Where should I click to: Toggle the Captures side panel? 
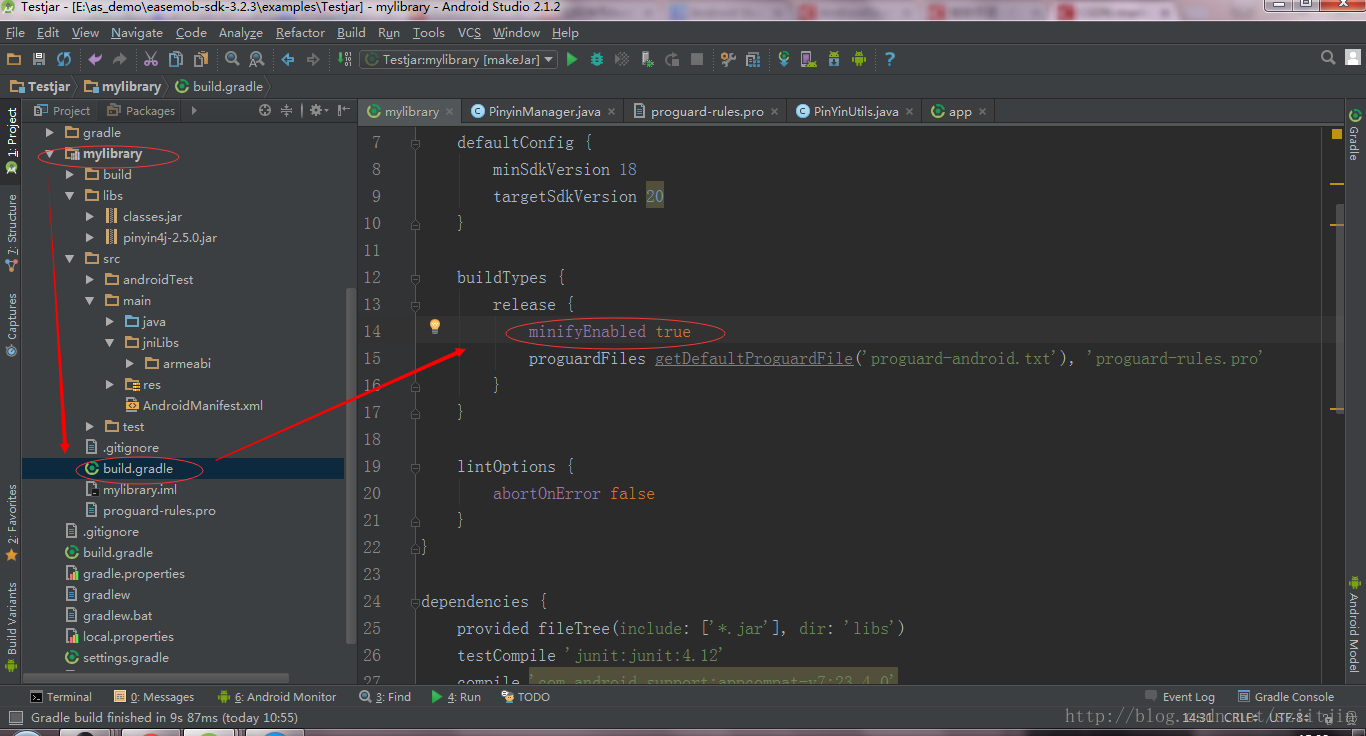(x=12, y=325)
